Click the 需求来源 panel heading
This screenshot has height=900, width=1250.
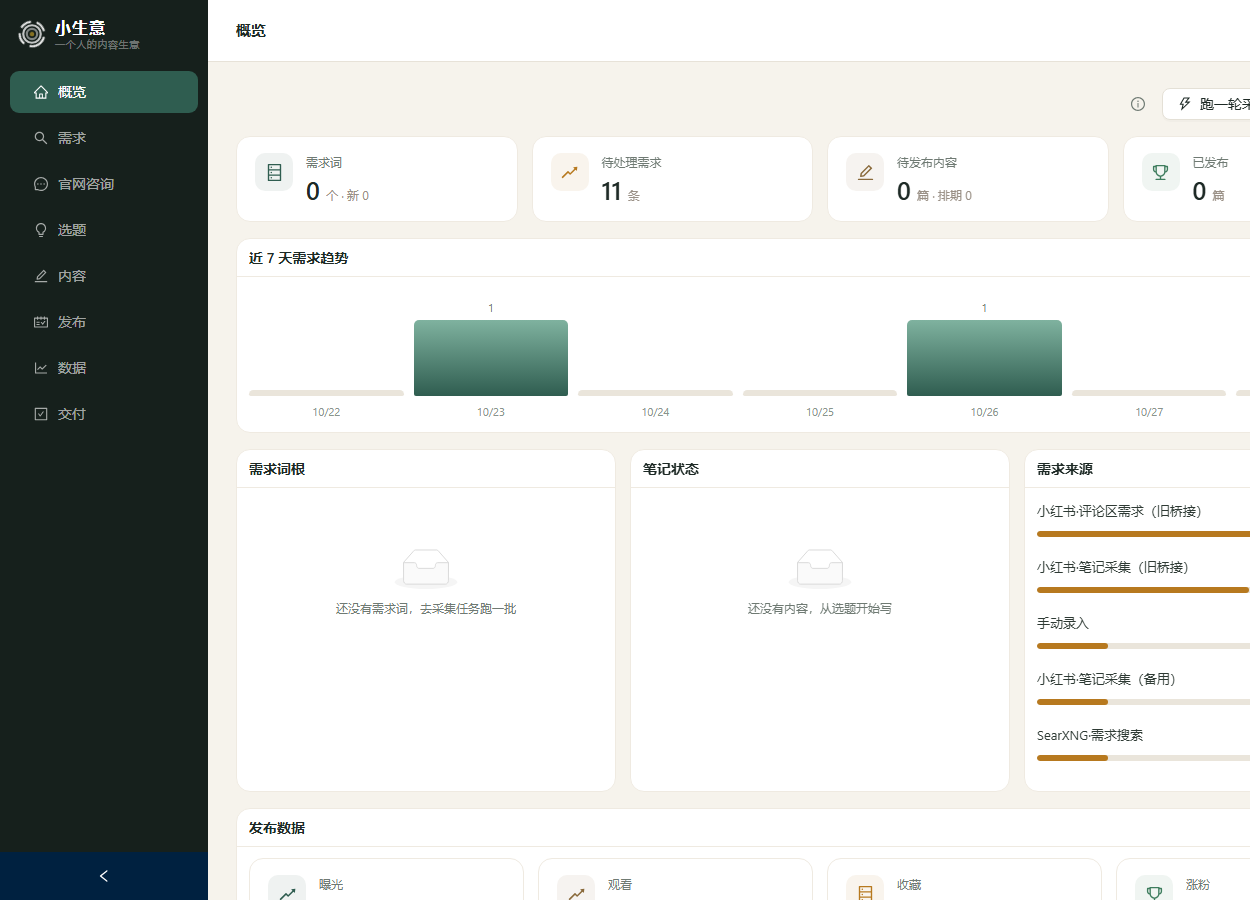point(1065,469)
